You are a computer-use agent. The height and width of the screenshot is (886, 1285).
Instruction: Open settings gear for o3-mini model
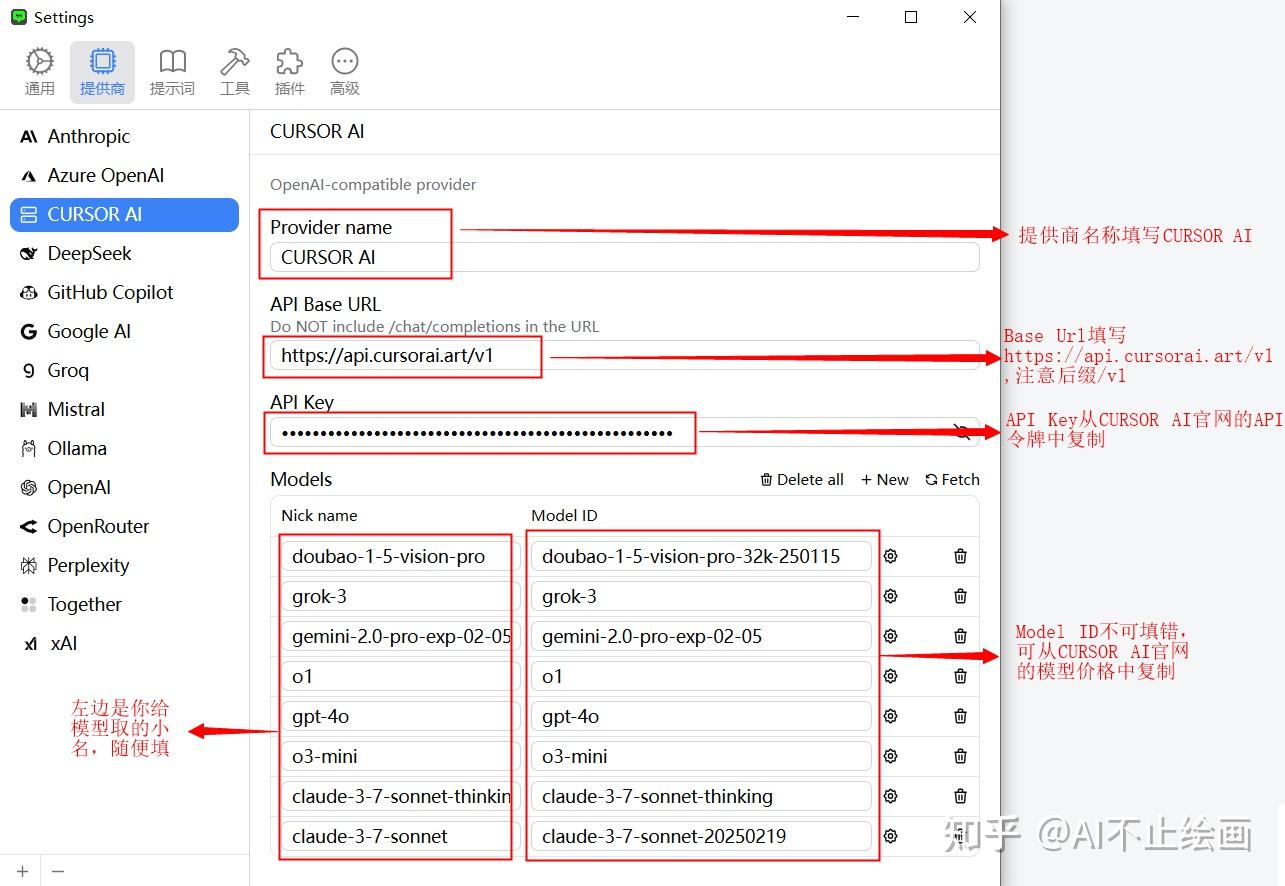890,756
